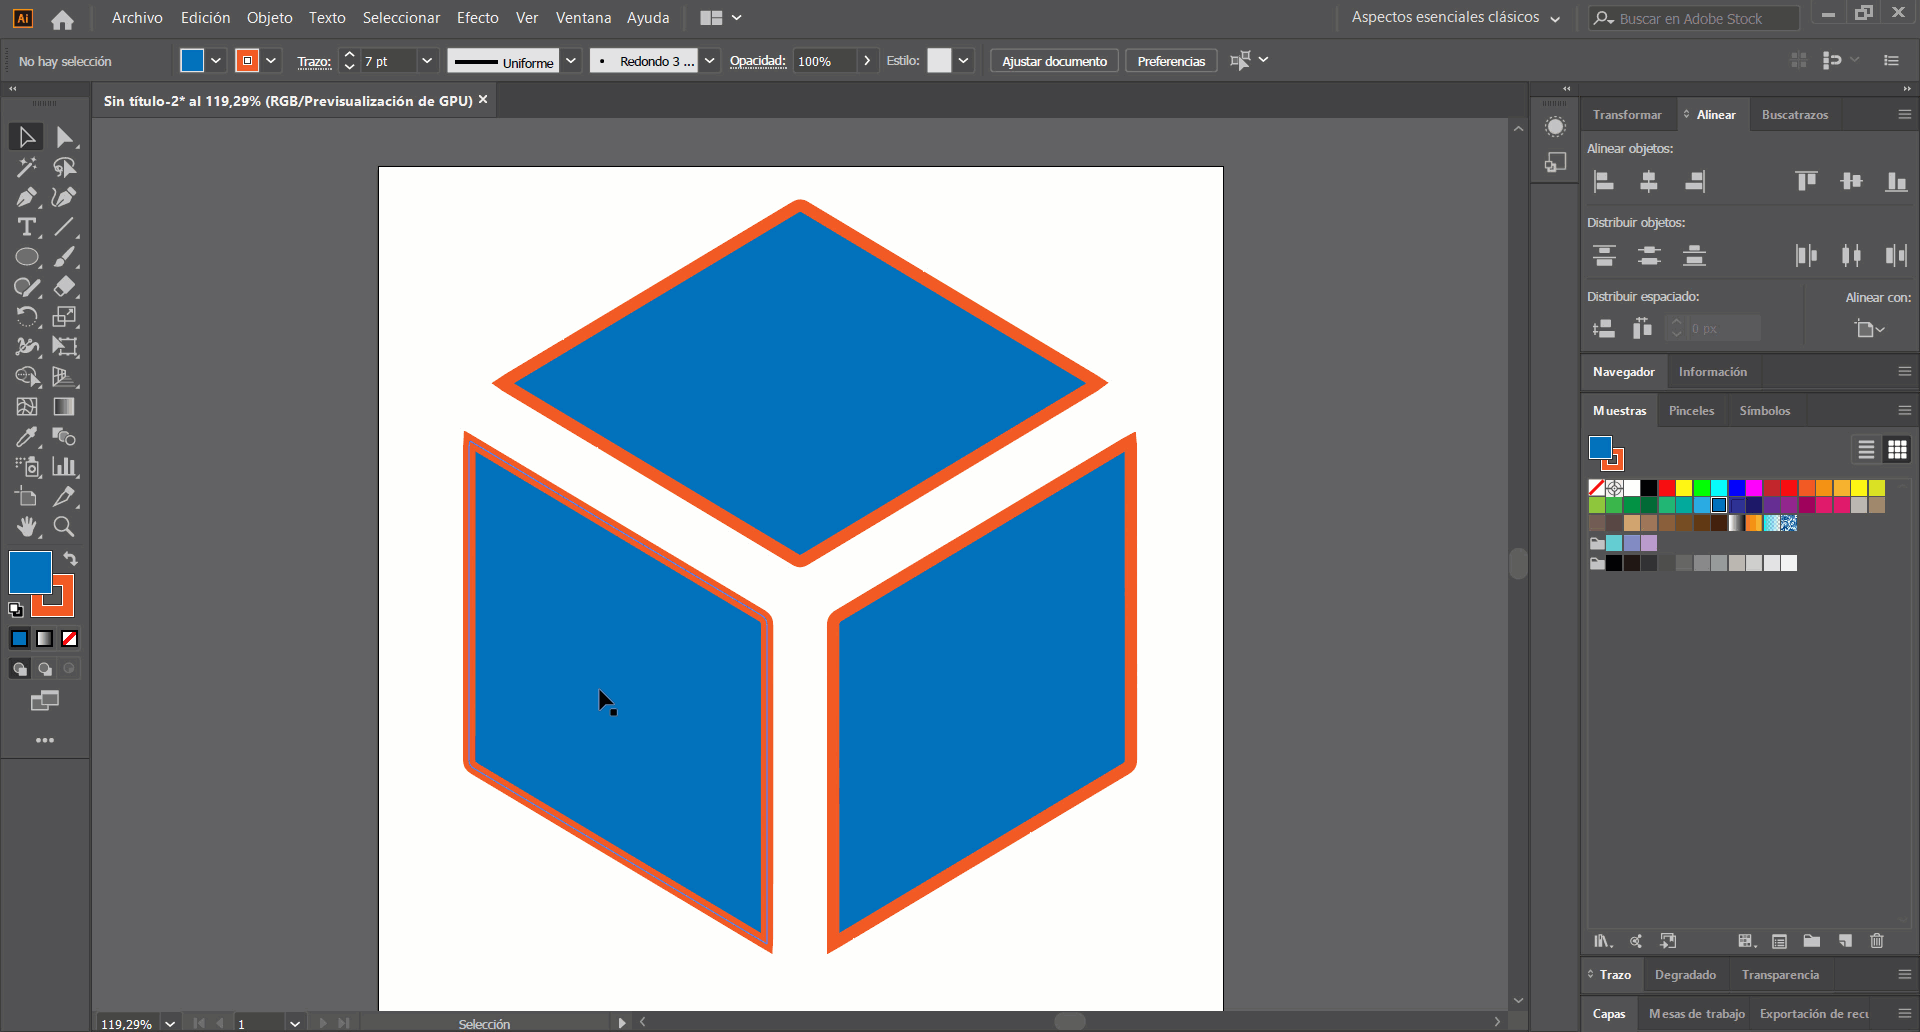The width and height of the screenshot is (1920, 1032).
Task: Select the Ellipse tool
Action: pyautogui.click(x=26, y=257)
